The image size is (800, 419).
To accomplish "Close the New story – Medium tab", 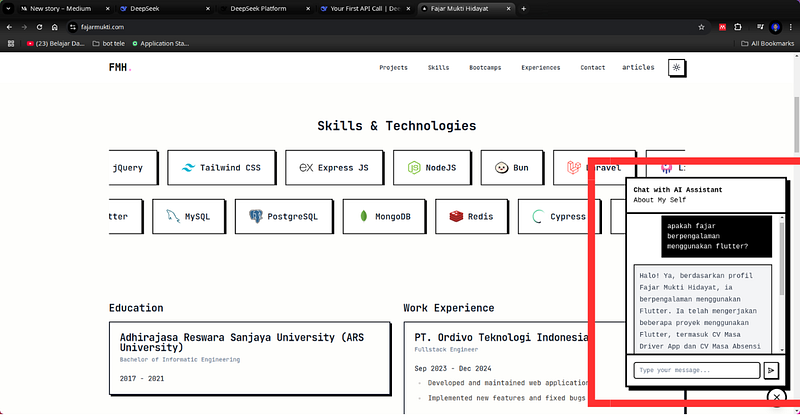I will [108, 9].
